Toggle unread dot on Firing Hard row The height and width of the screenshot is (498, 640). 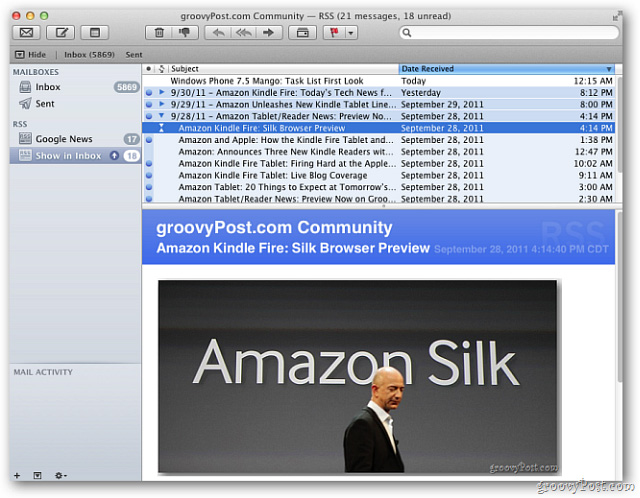coord(149,164)
